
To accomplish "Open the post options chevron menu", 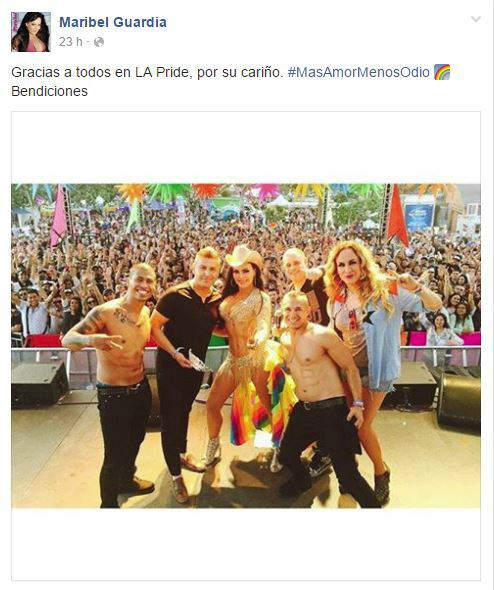I will (476, 19).
